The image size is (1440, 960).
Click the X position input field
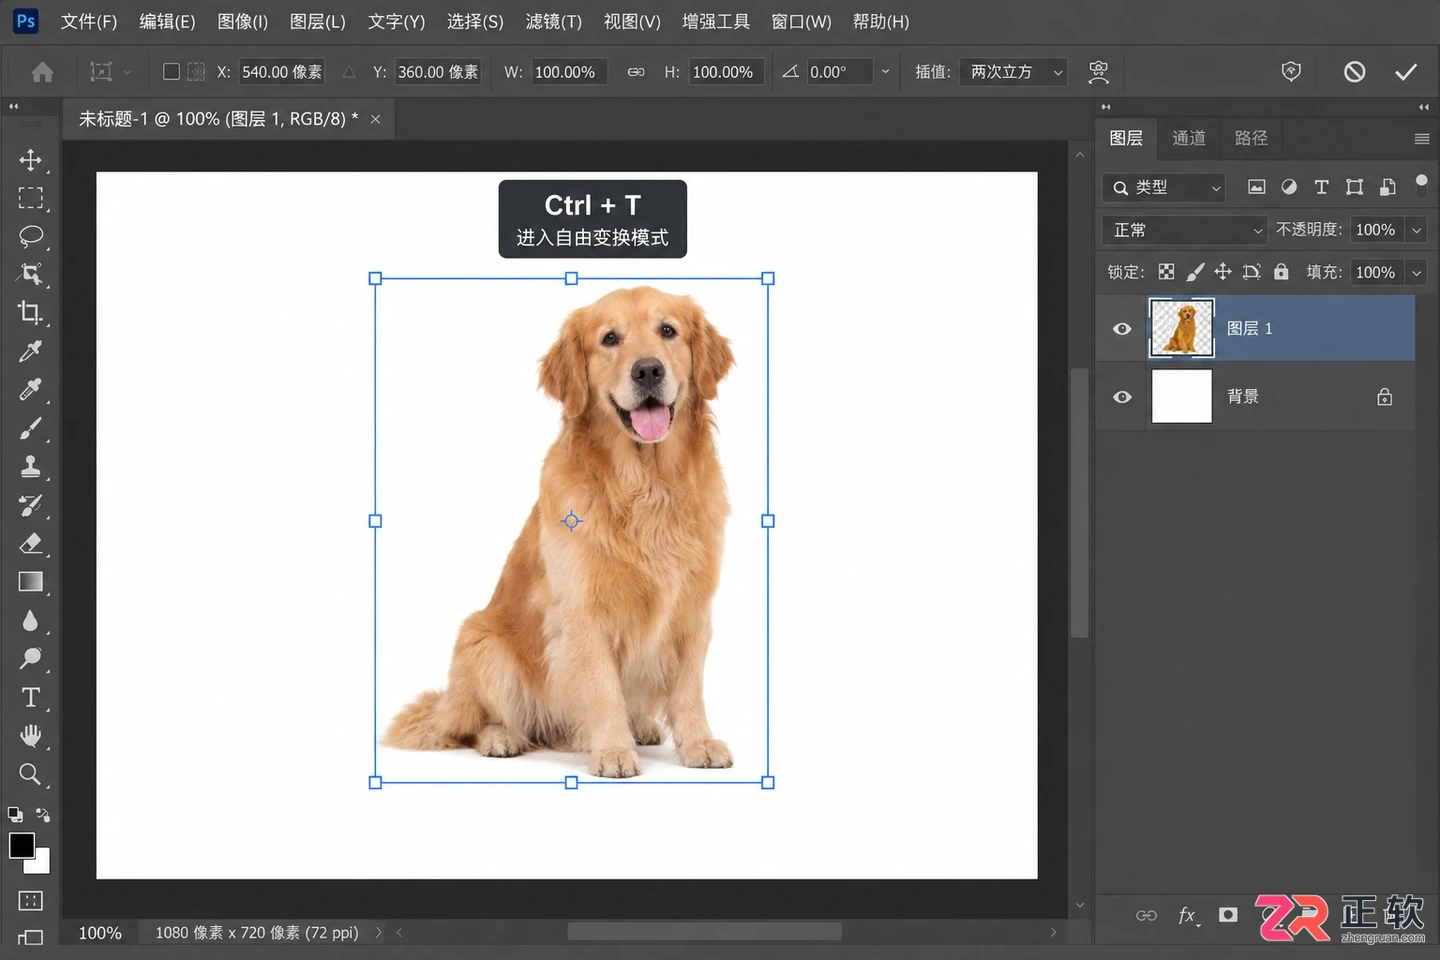point(281,72)
